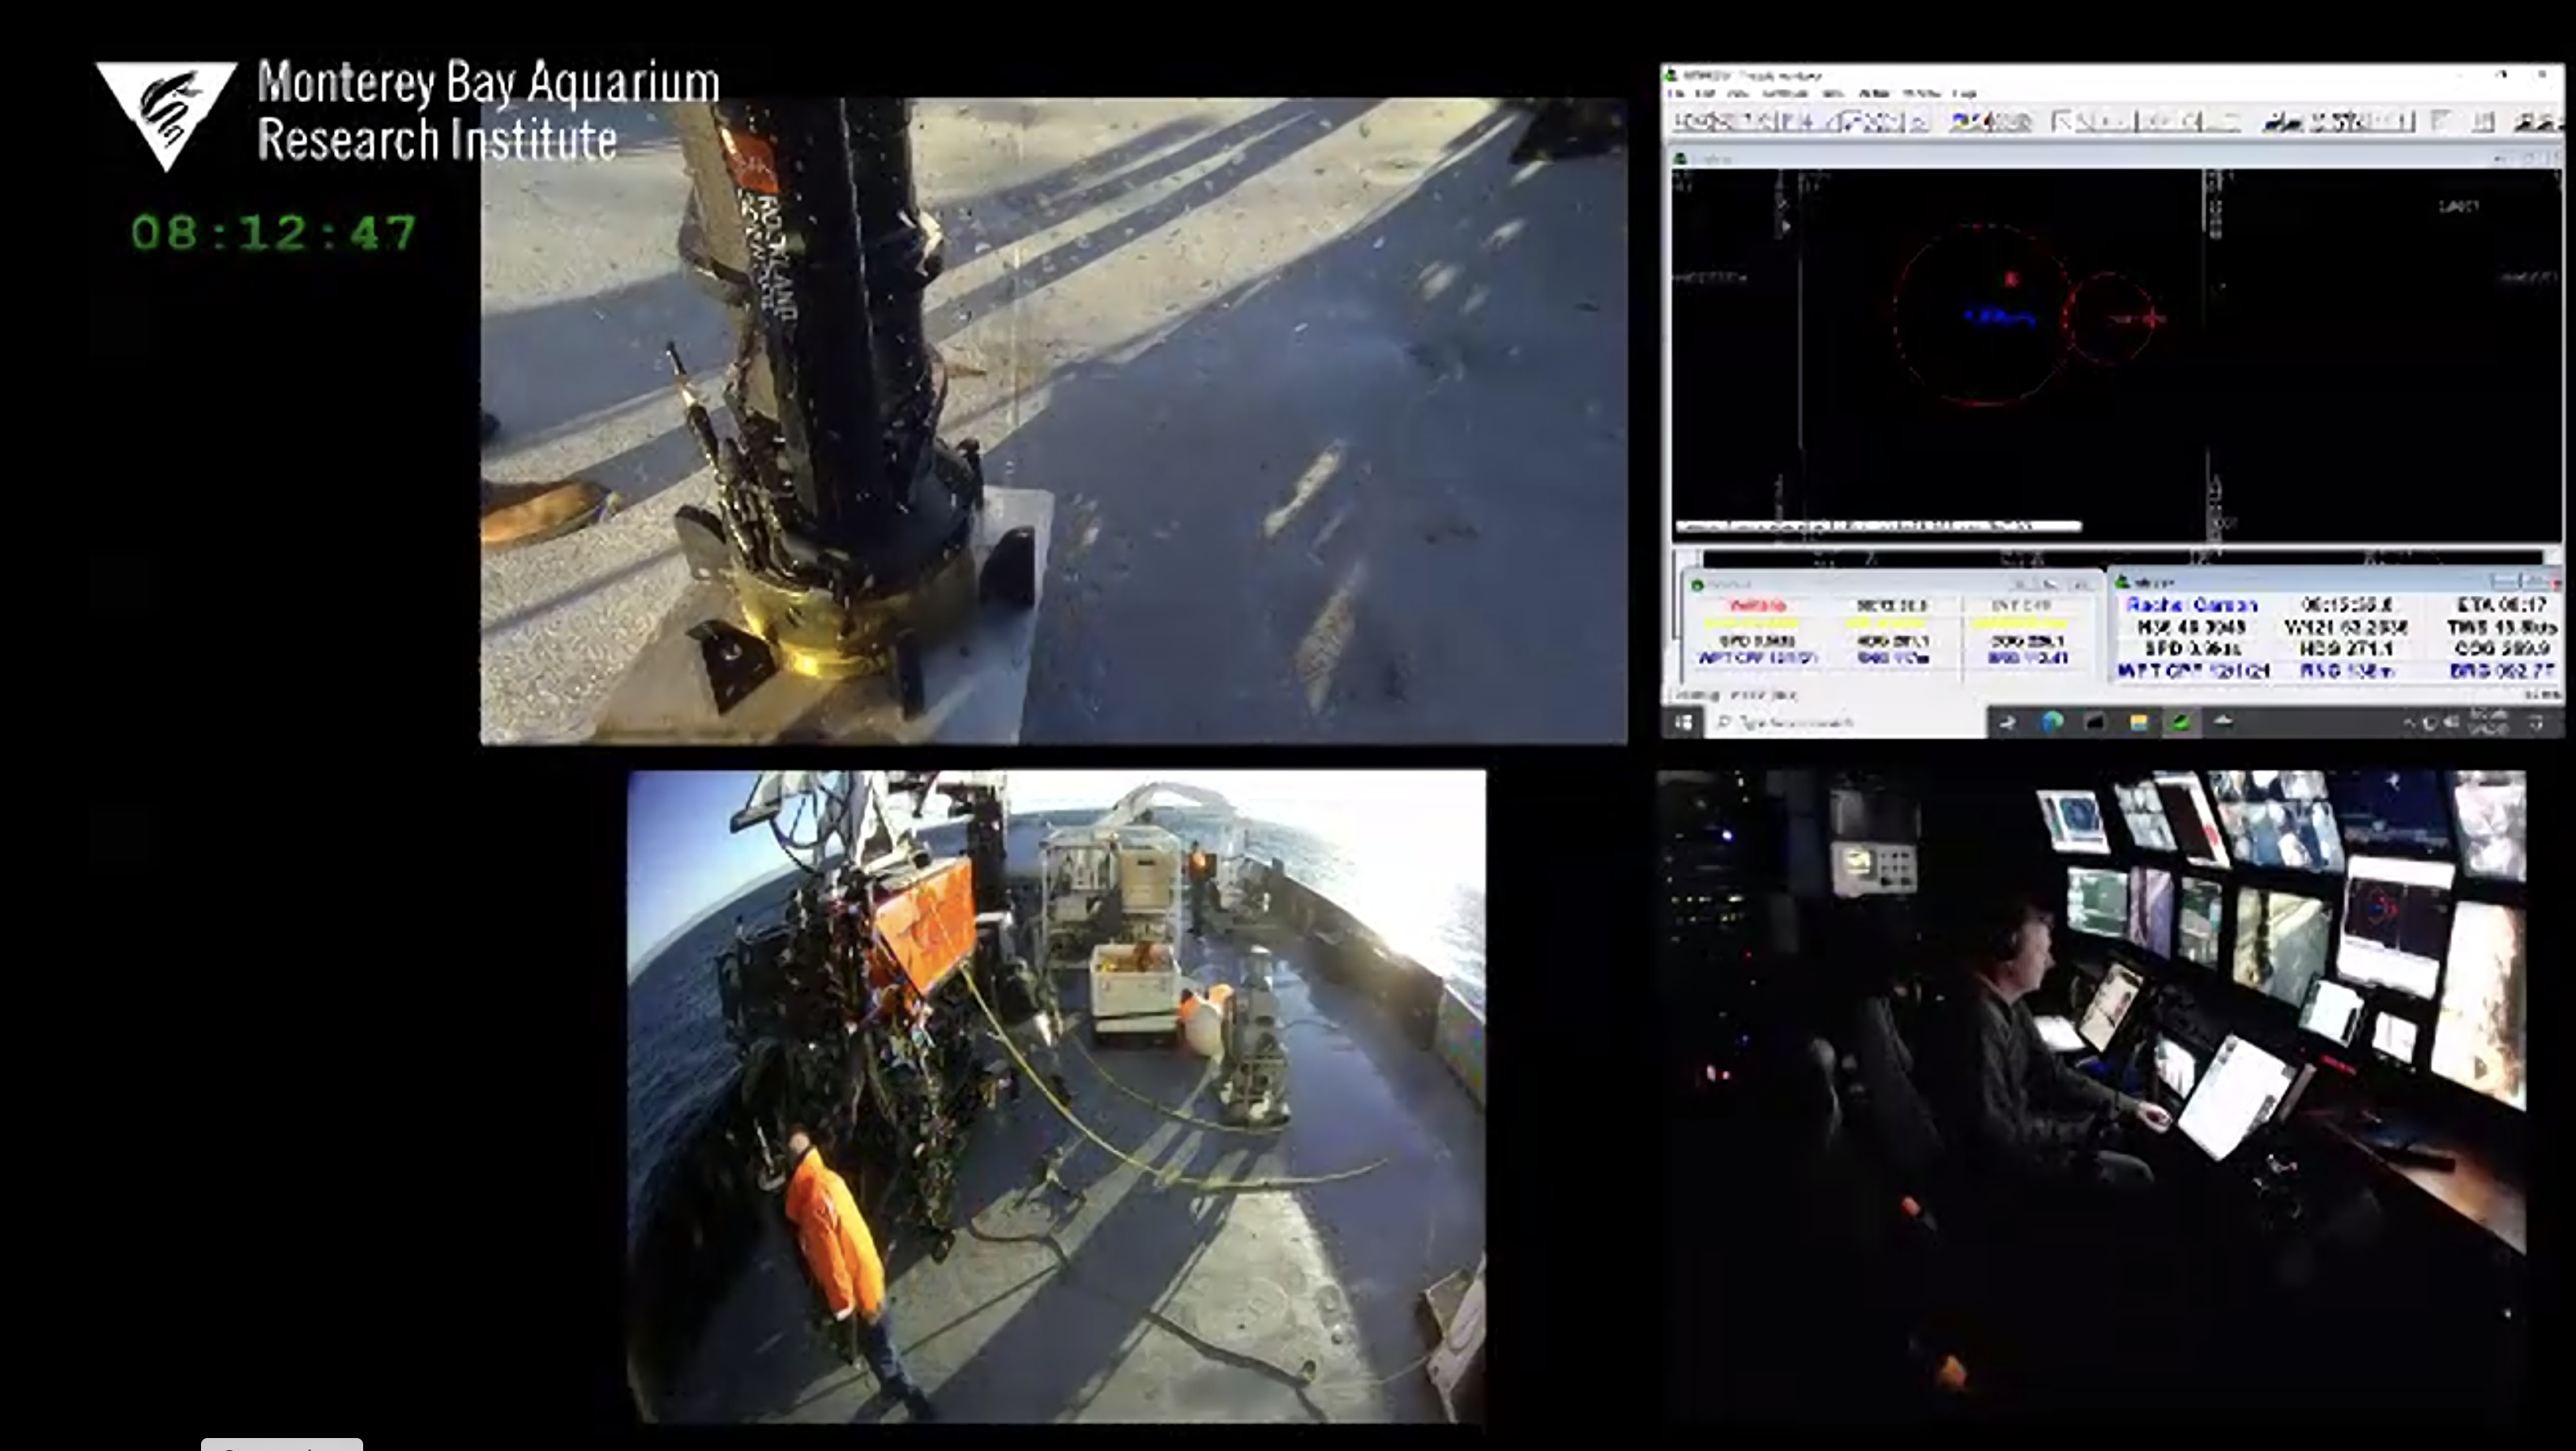Show hidden system tray icons
Image resolution: width=2576 pixels, height=1451 pixels.
coord(2409,722)
